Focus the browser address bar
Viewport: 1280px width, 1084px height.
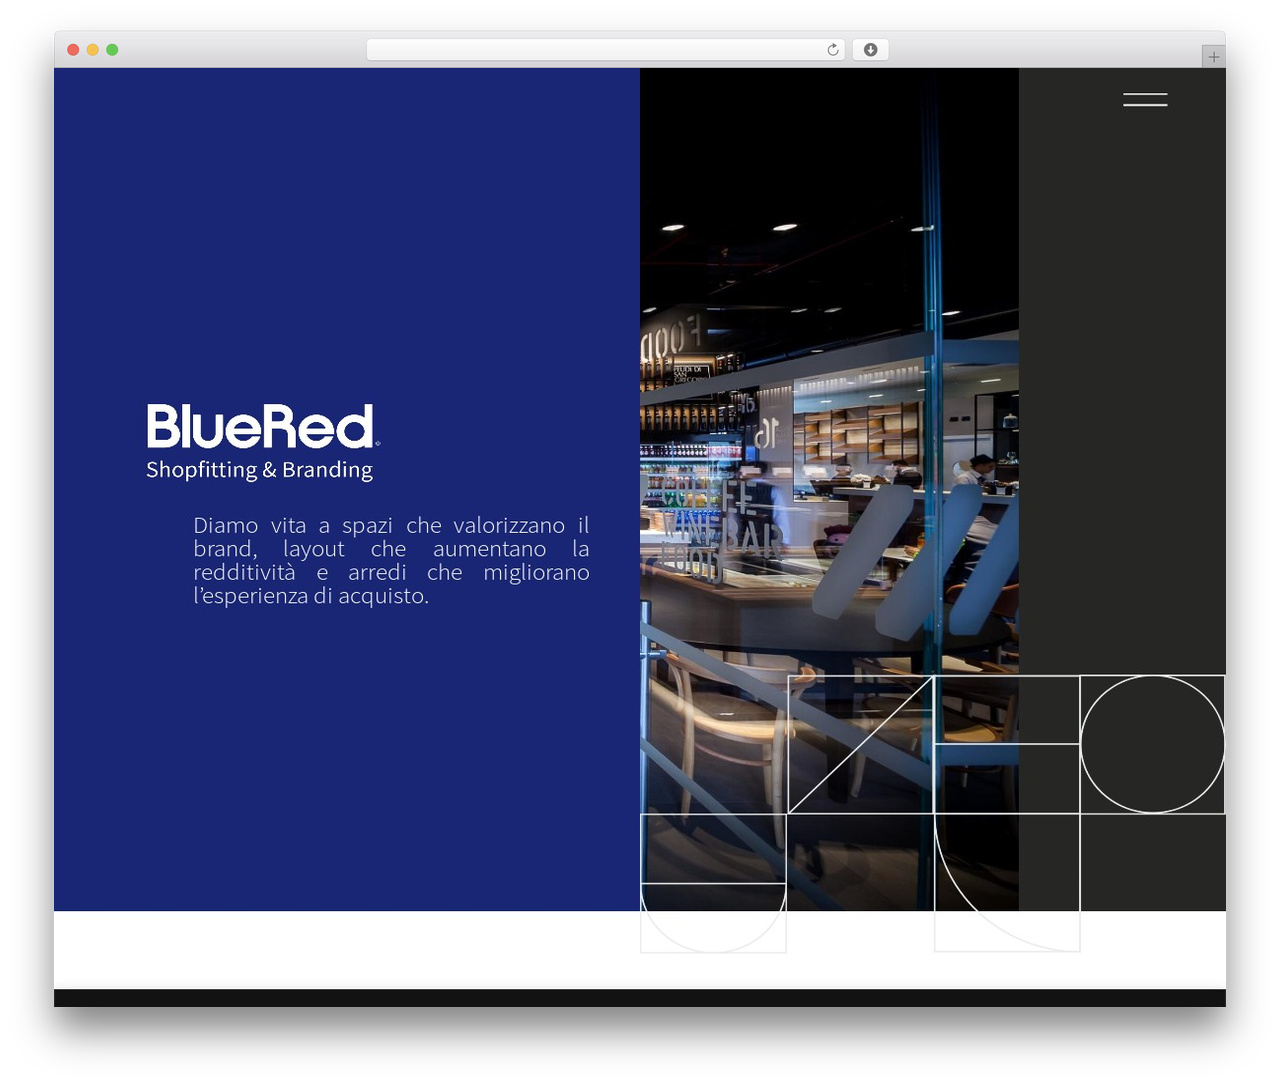[606, 50]
